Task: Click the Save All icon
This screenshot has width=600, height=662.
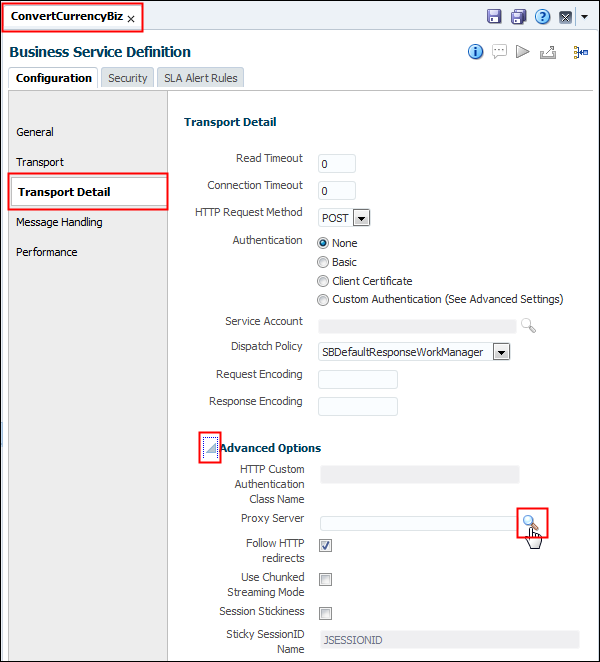Action: 518,17
